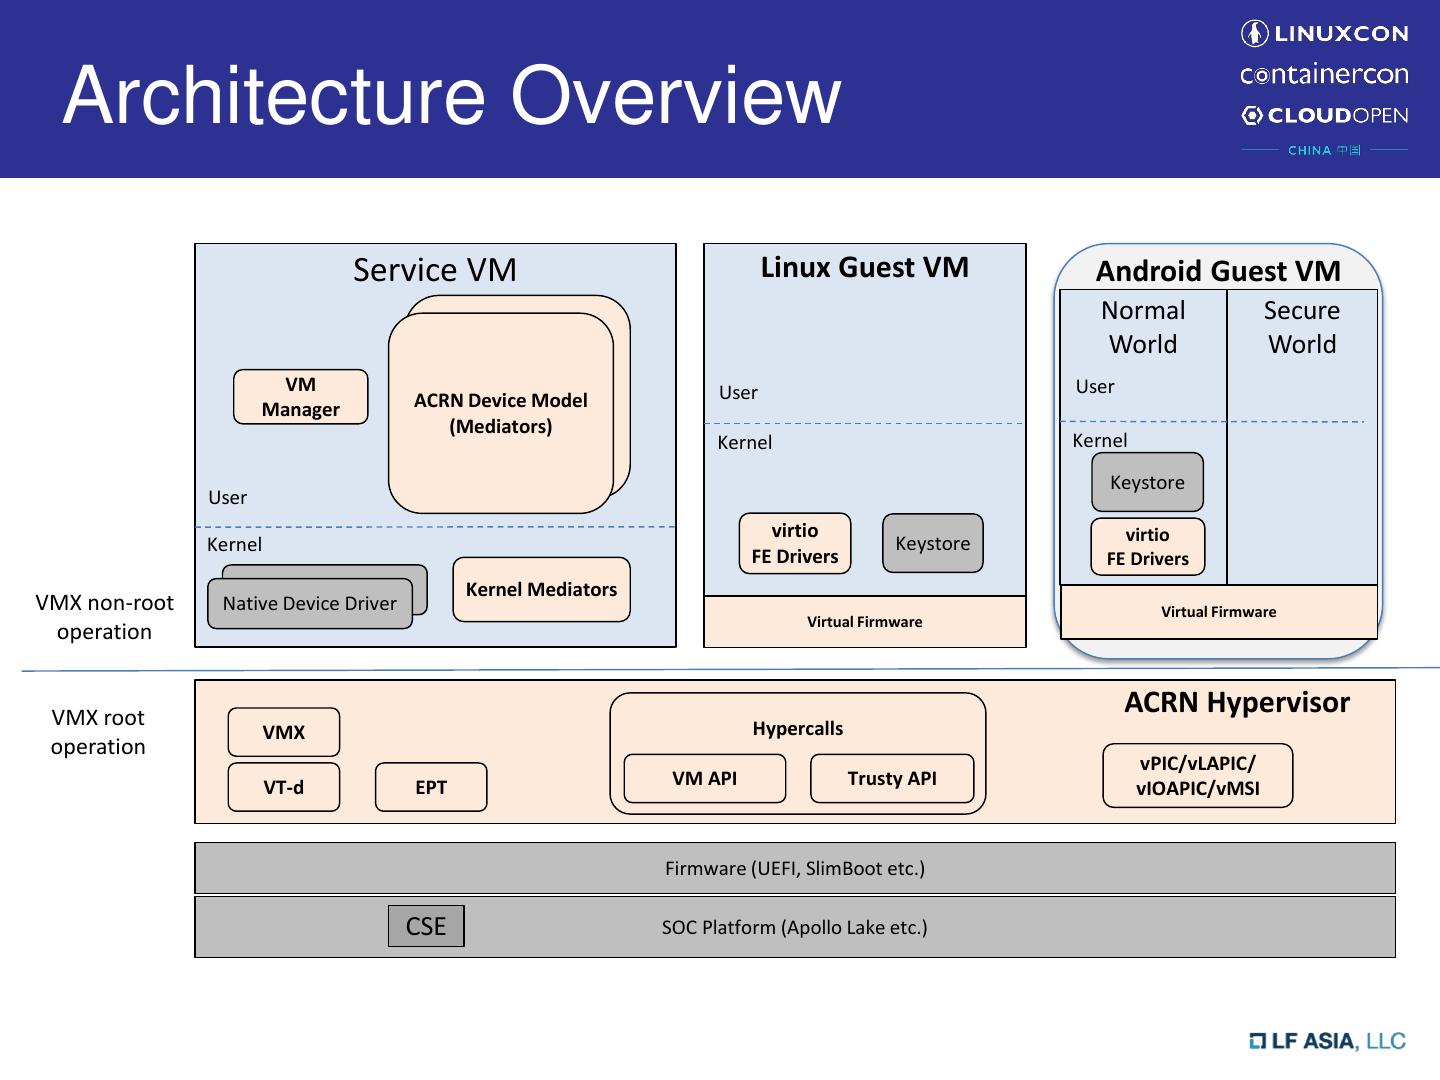Click the VT-d block

(283, 787)
